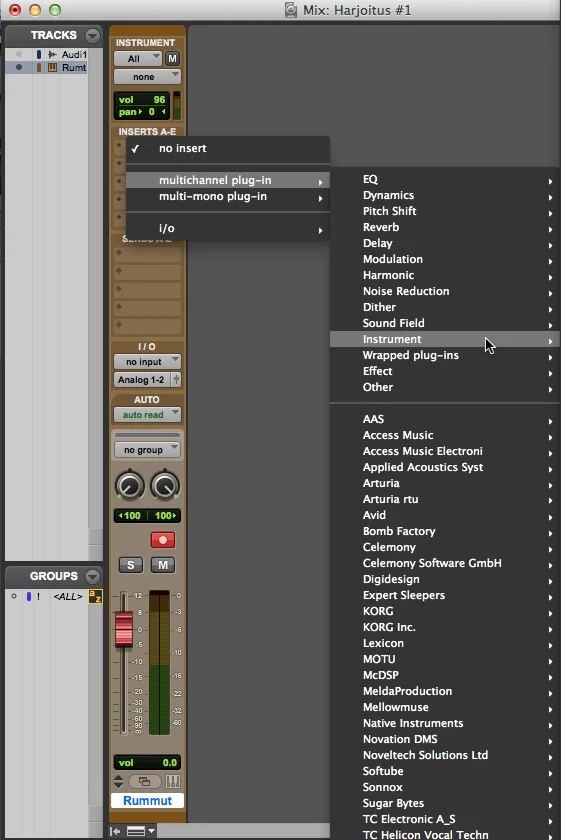Open the Sugar Bytes entry
The image size is (561, 840).
click(445, 803)
